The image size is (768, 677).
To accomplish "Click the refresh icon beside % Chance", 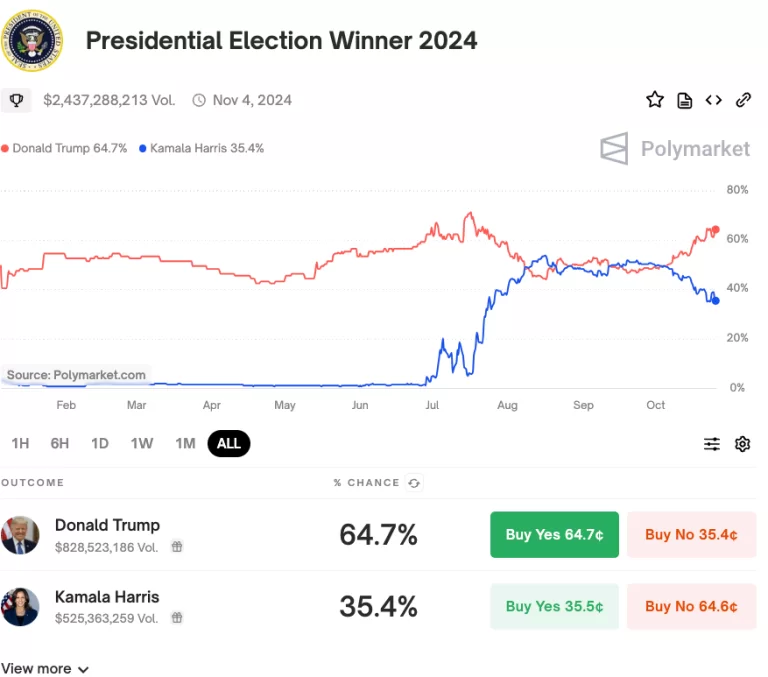I will 414,483.
